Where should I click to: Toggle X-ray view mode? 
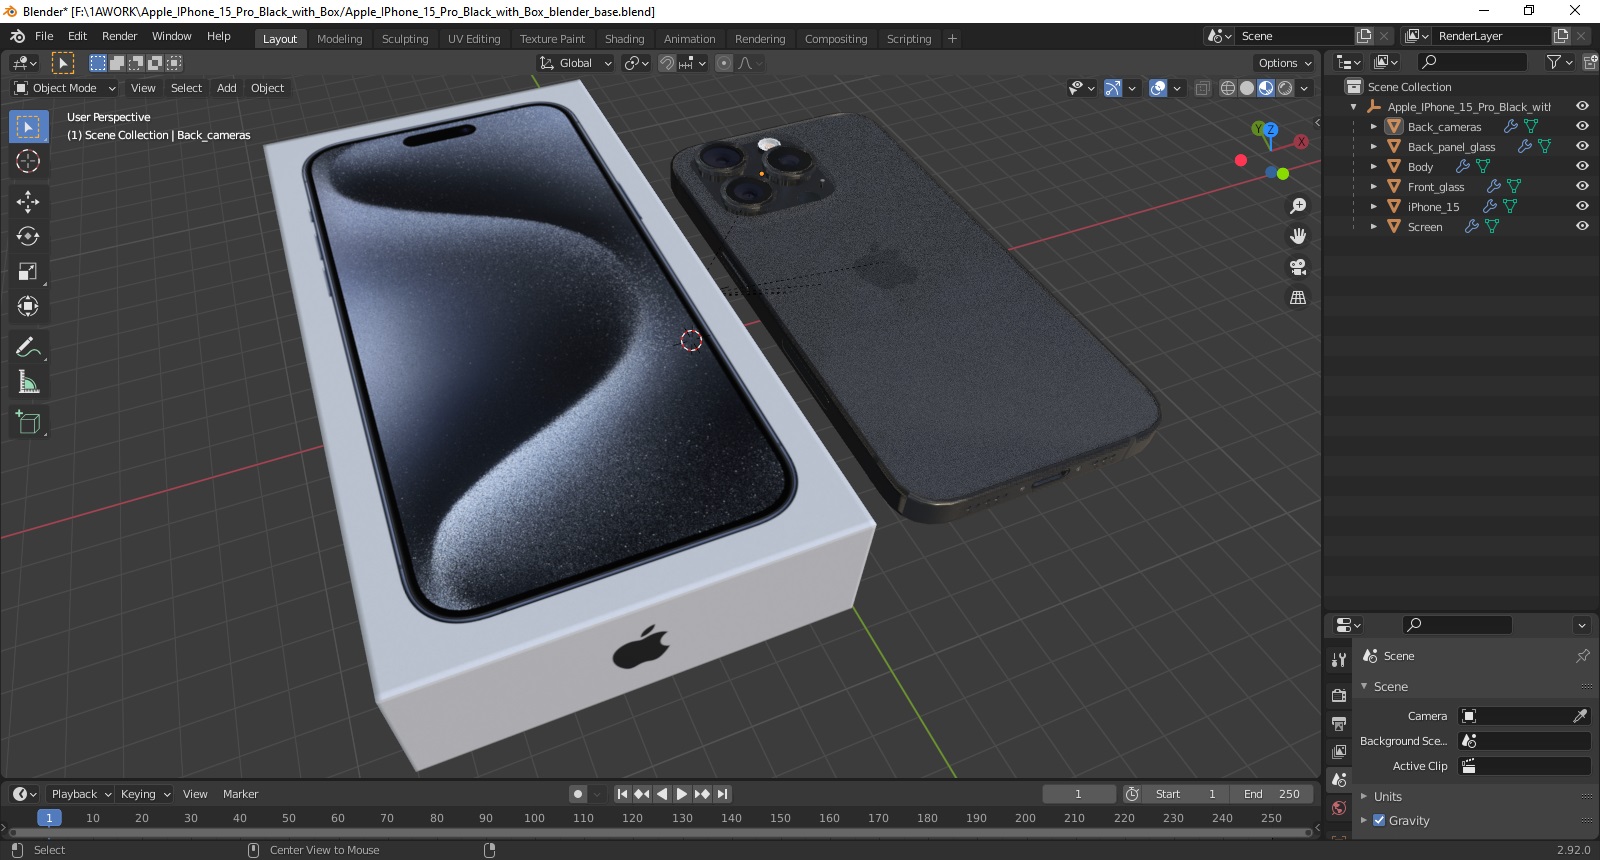click(1202, 88)
